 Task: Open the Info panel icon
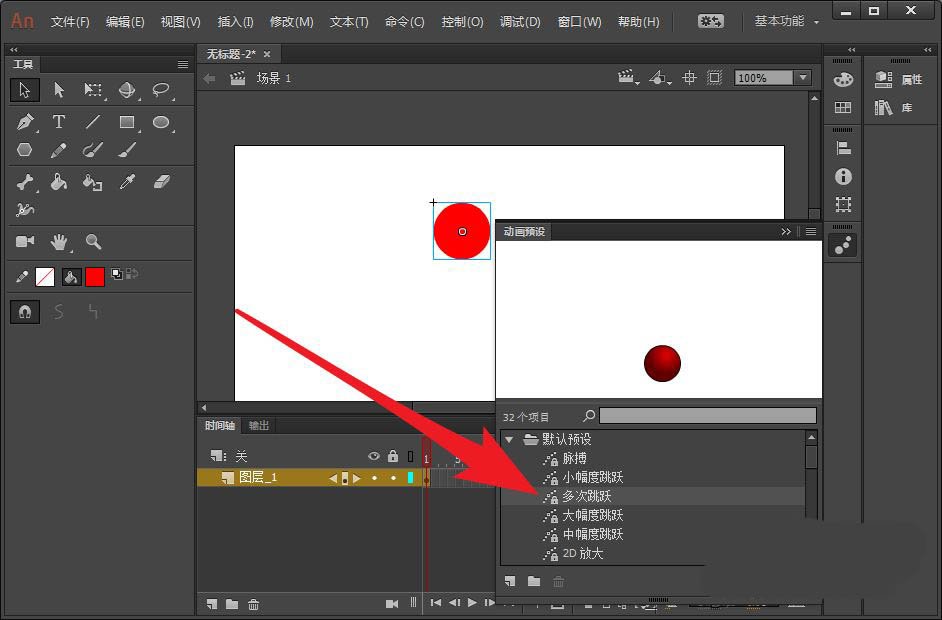(x=843, y=176)
